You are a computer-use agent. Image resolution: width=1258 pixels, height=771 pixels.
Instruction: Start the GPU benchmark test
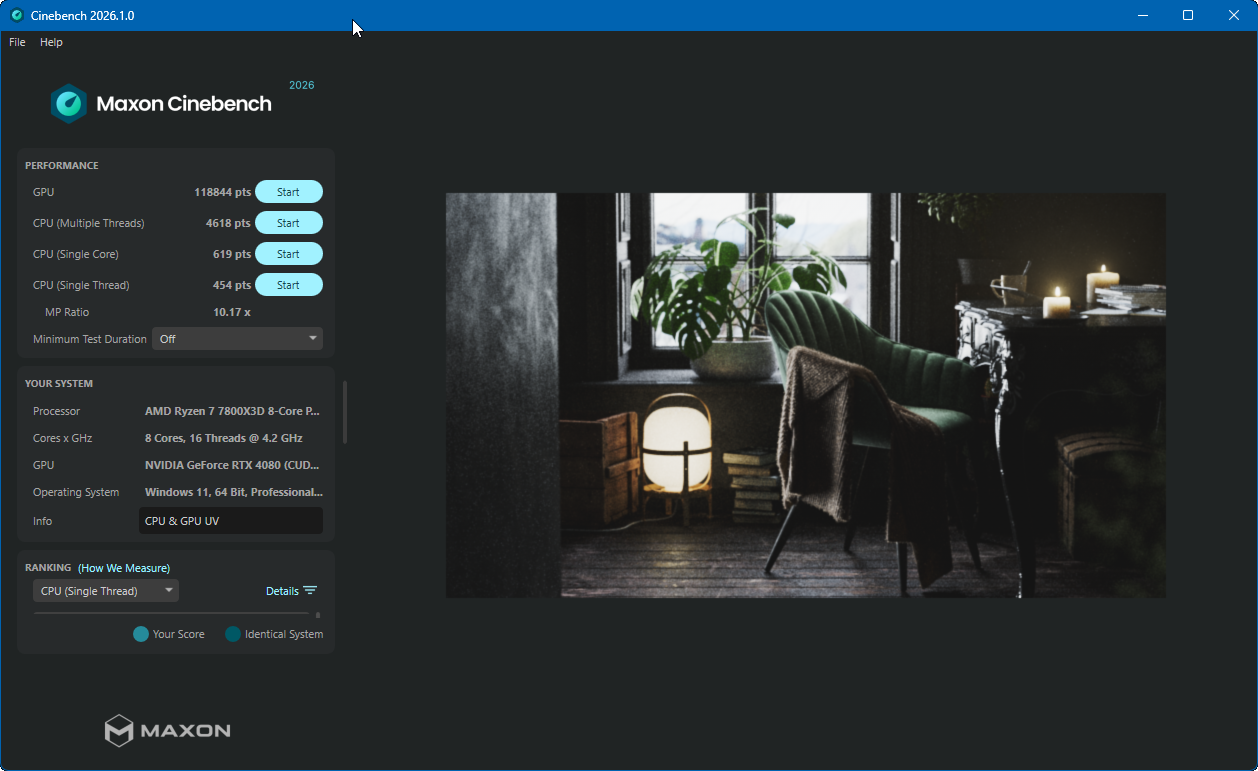click(289, 192)
